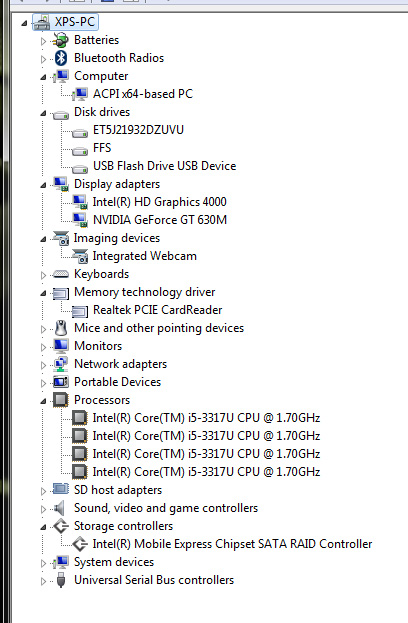Click the Sound, video and game controllers speaker icon

pyautogui.click(x=60, y=508)
